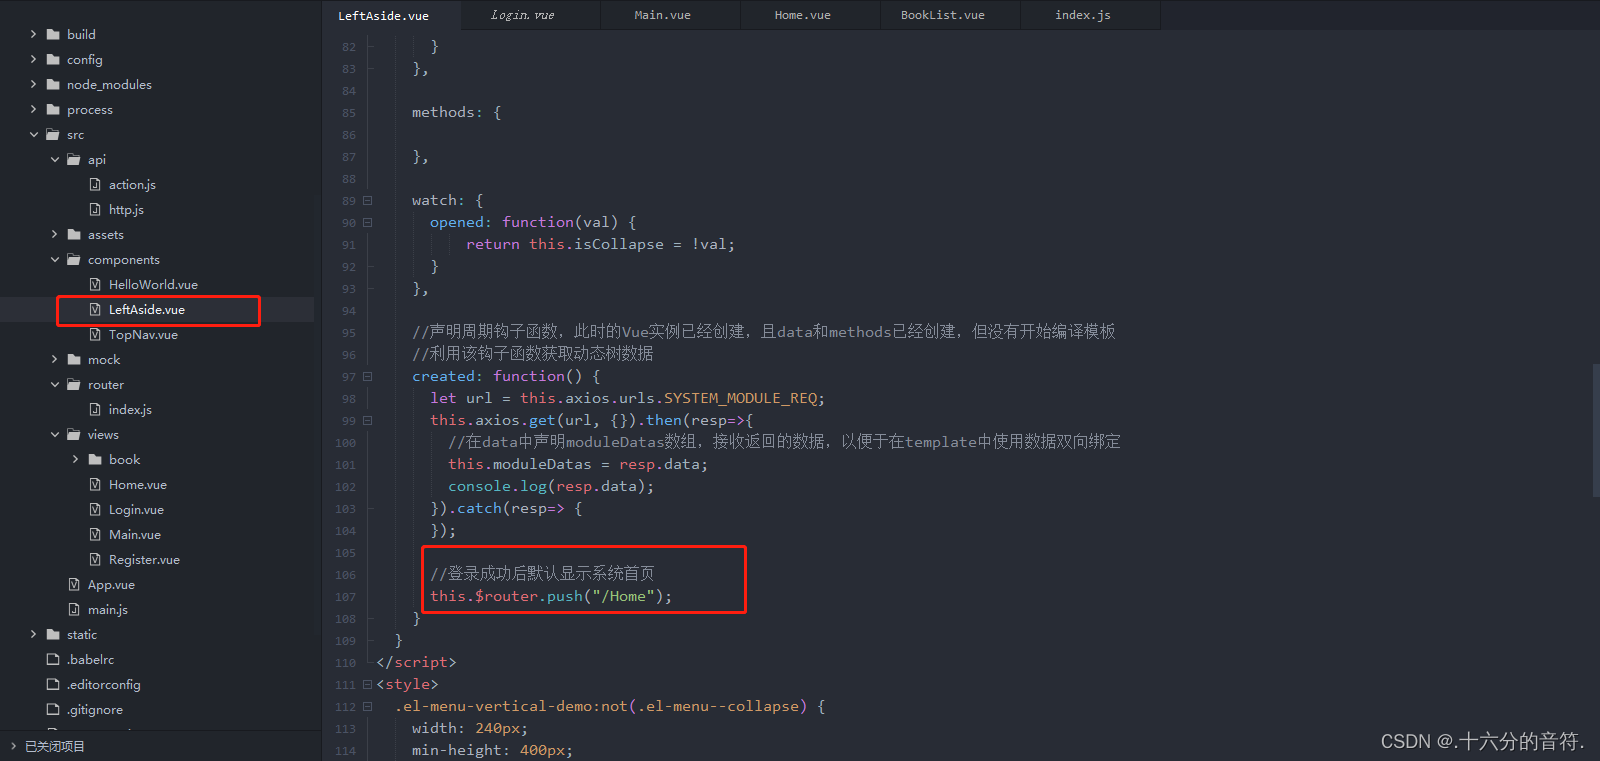Place cursor on the $router.push line
This screenshot has width=1600, height=761.
(551, 596)
